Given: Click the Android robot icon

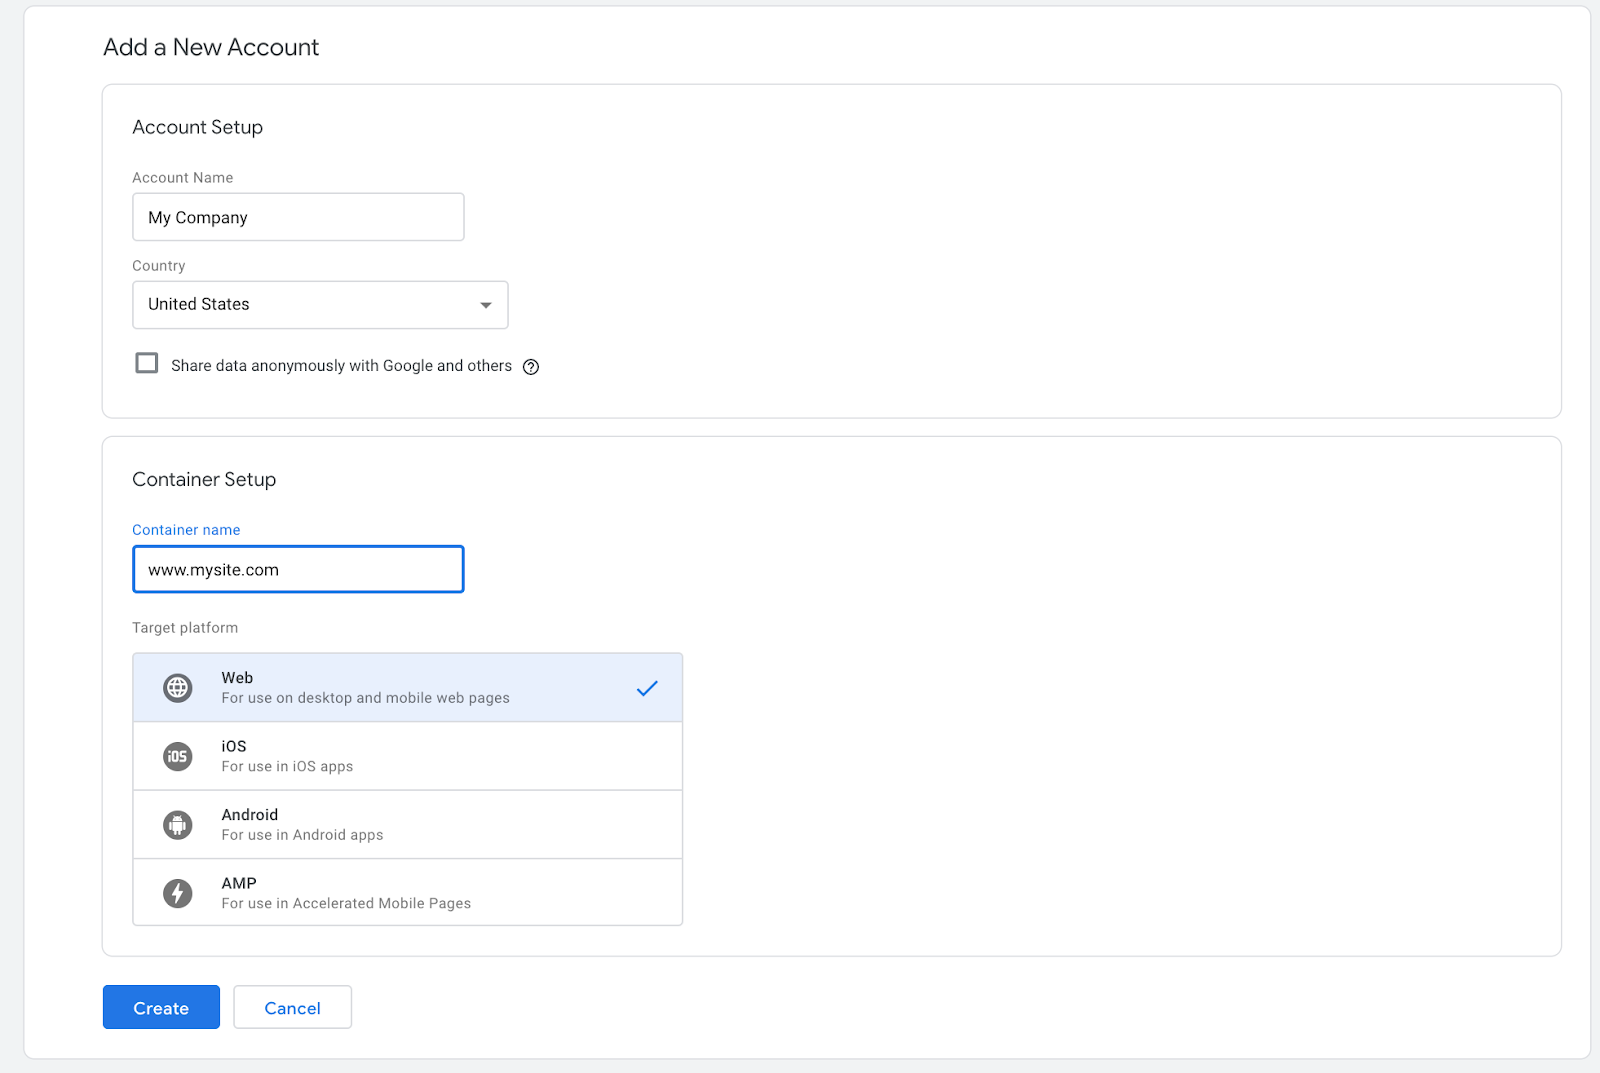Looking at the screenshot, I should (178, 825).
